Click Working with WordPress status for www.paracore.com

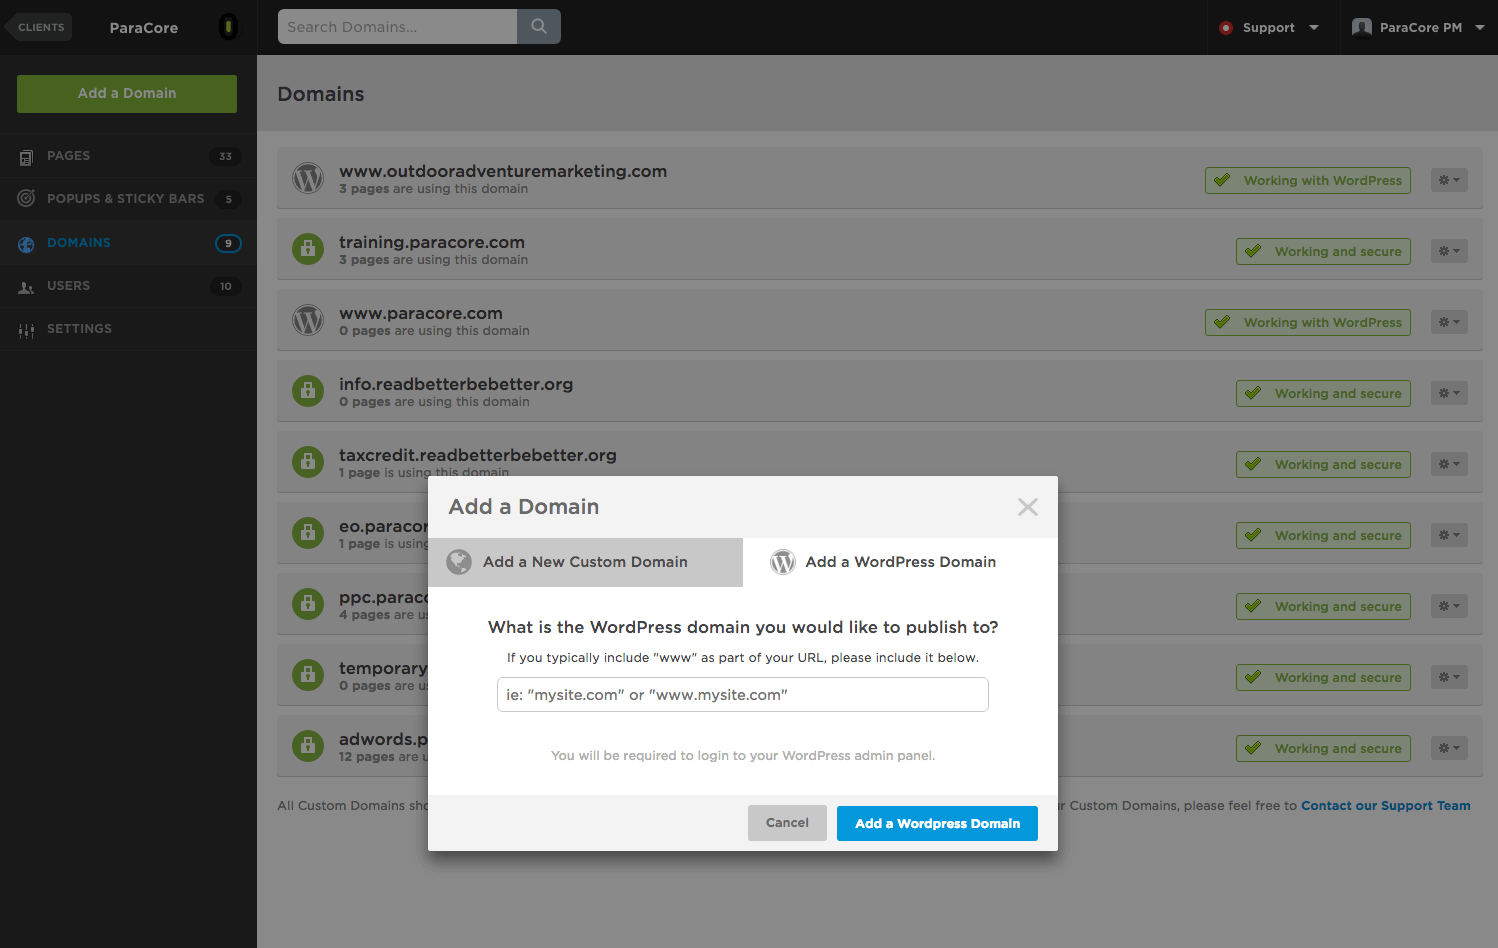[x=1308, y=322]
